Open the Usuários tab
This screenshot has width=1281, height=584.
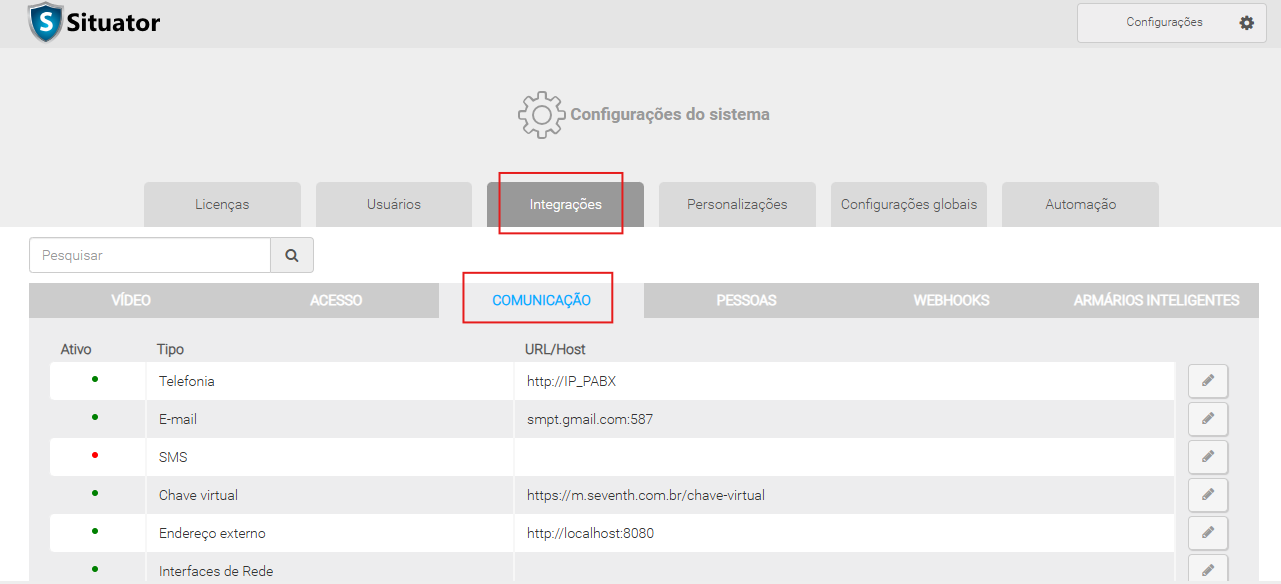393,204
